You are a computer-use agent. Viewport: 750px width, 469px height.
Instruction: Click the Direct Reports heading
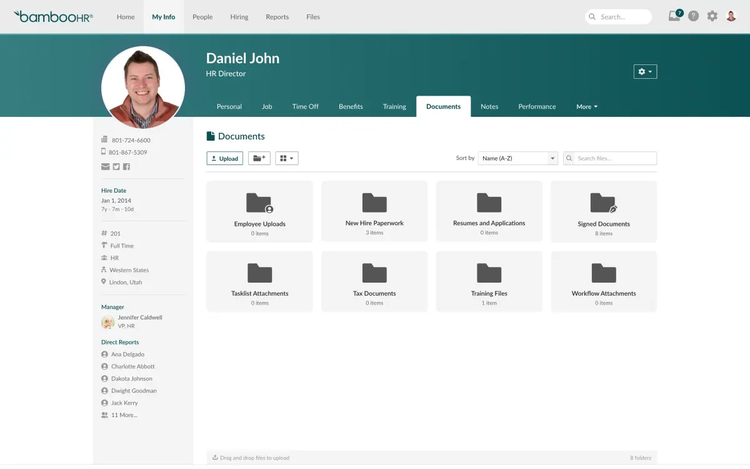(120, 342)
